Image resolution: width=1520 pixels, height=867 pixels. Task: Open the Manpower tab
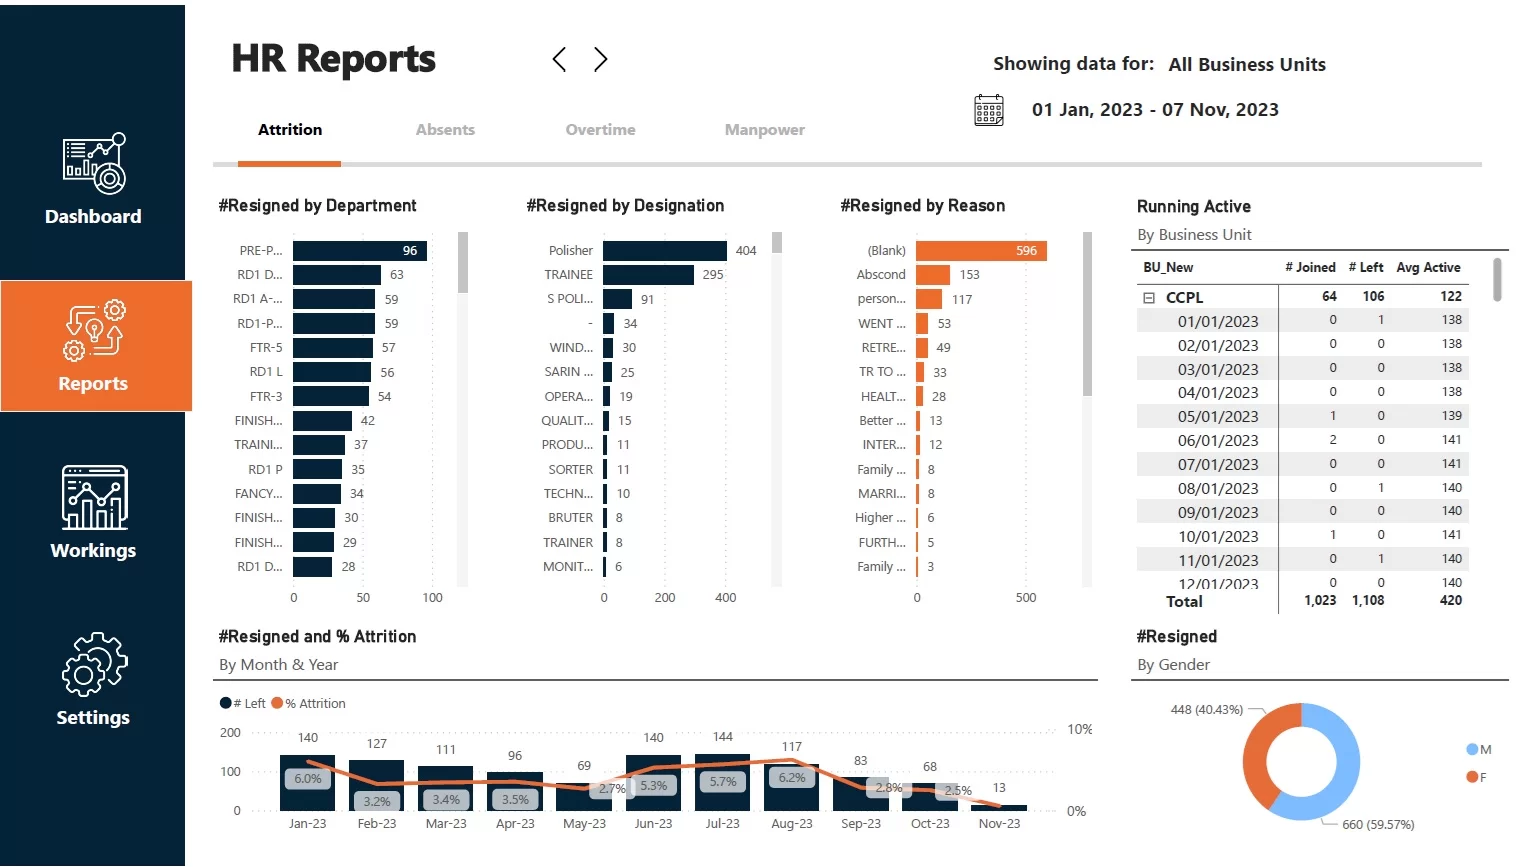click(x=764, y=130)
